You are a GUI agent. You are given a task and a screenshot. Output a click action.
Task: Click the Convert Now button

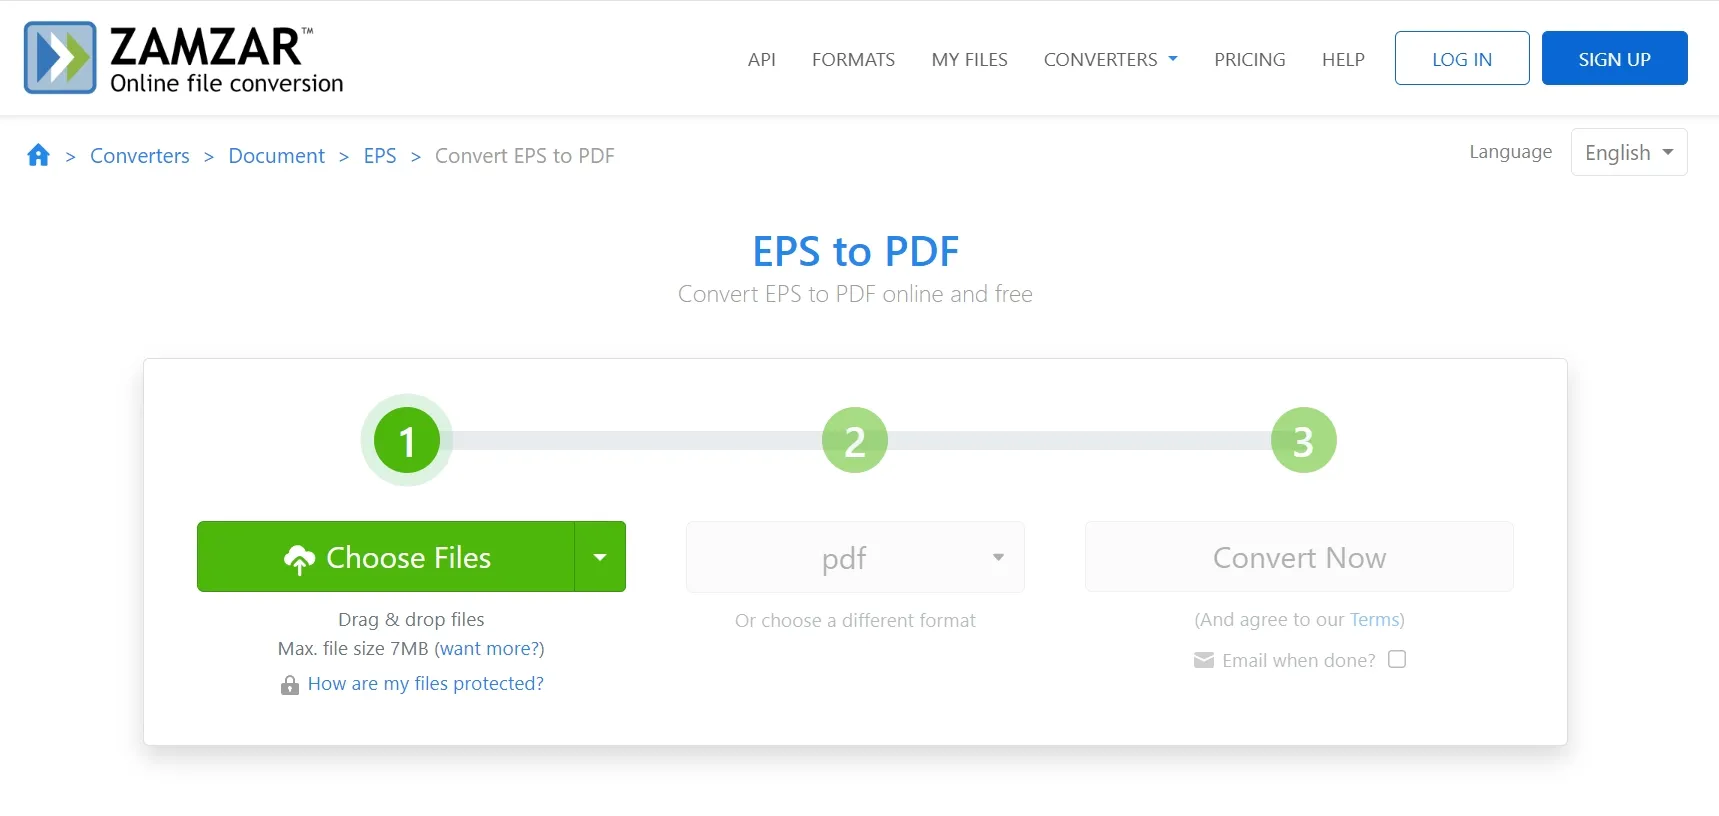pyautogui.click(x=1298, y=557)
